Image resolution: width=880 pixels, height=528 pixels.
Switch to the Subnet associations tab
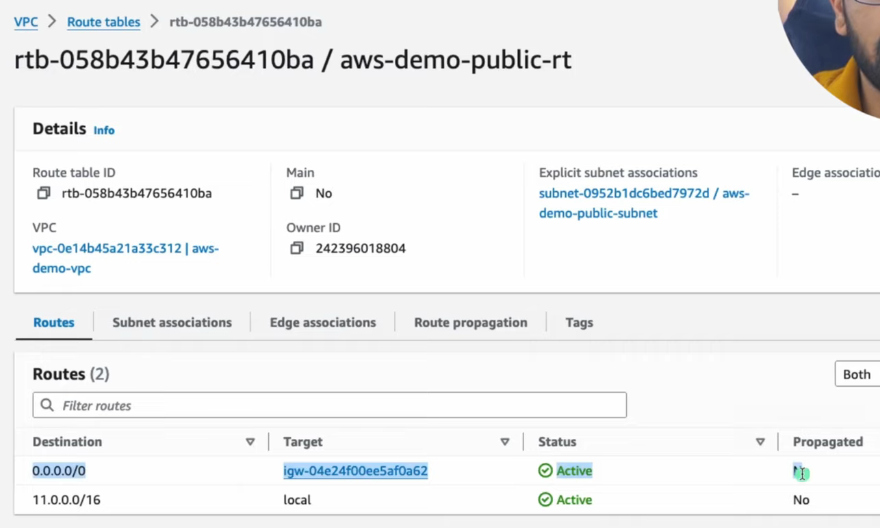172,322
